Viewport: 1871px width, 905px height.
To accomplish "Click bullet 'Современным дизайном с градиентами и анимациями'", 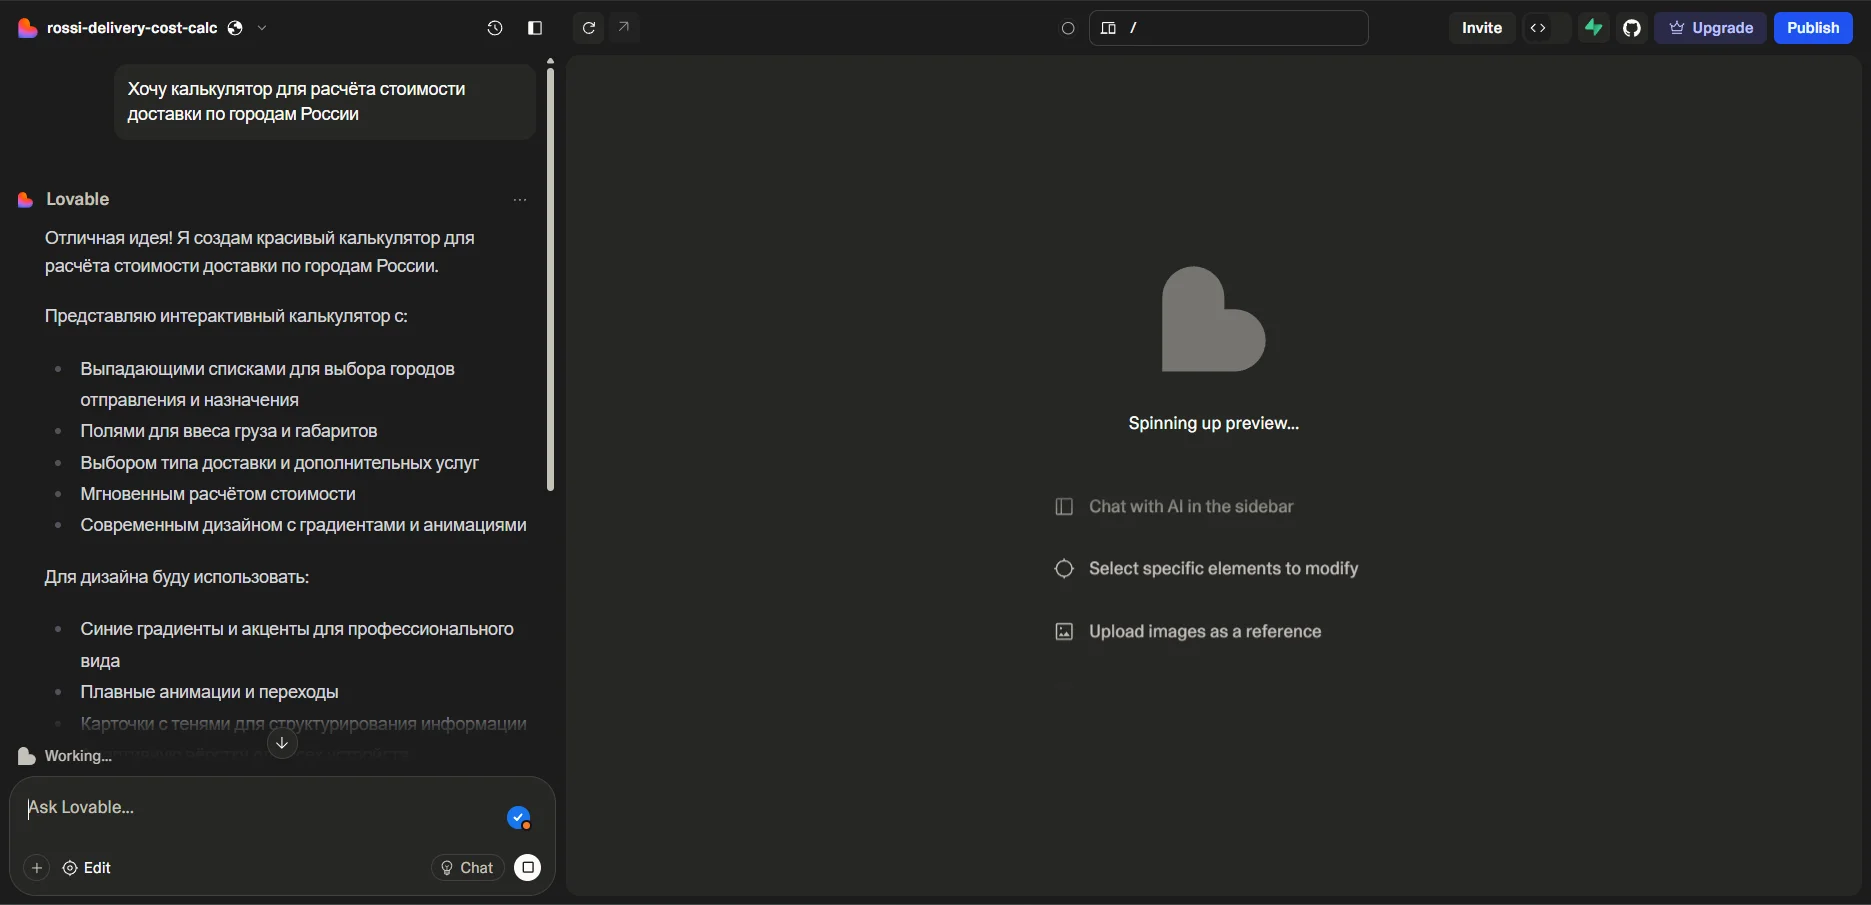I will pyautogui.click(x=303, y=525).
